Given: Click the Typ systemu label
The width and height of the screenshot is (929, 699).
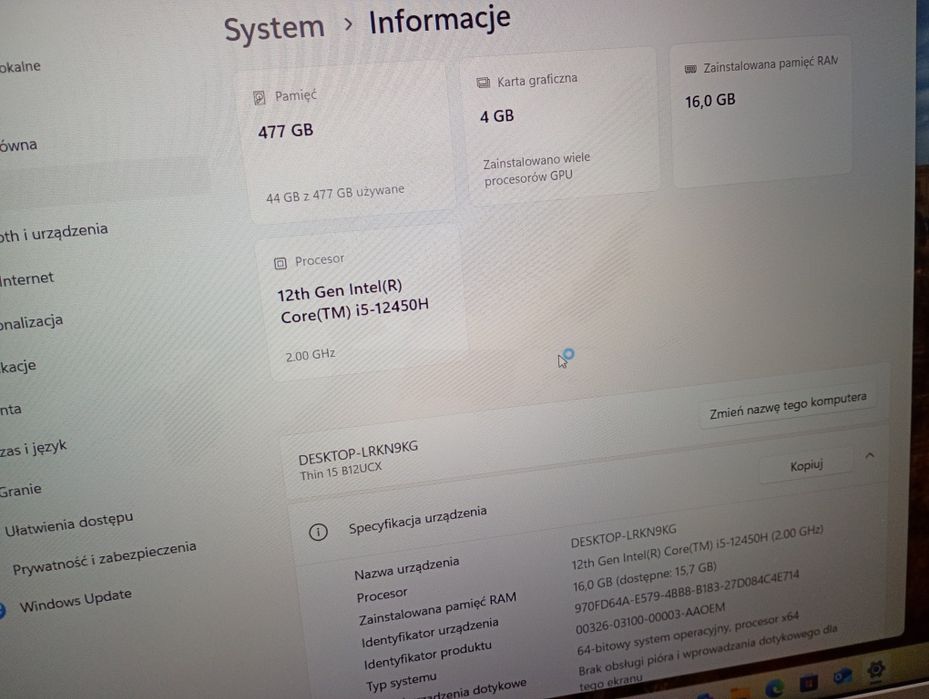Looking at the screenshot, I should [x=401, y=682].
